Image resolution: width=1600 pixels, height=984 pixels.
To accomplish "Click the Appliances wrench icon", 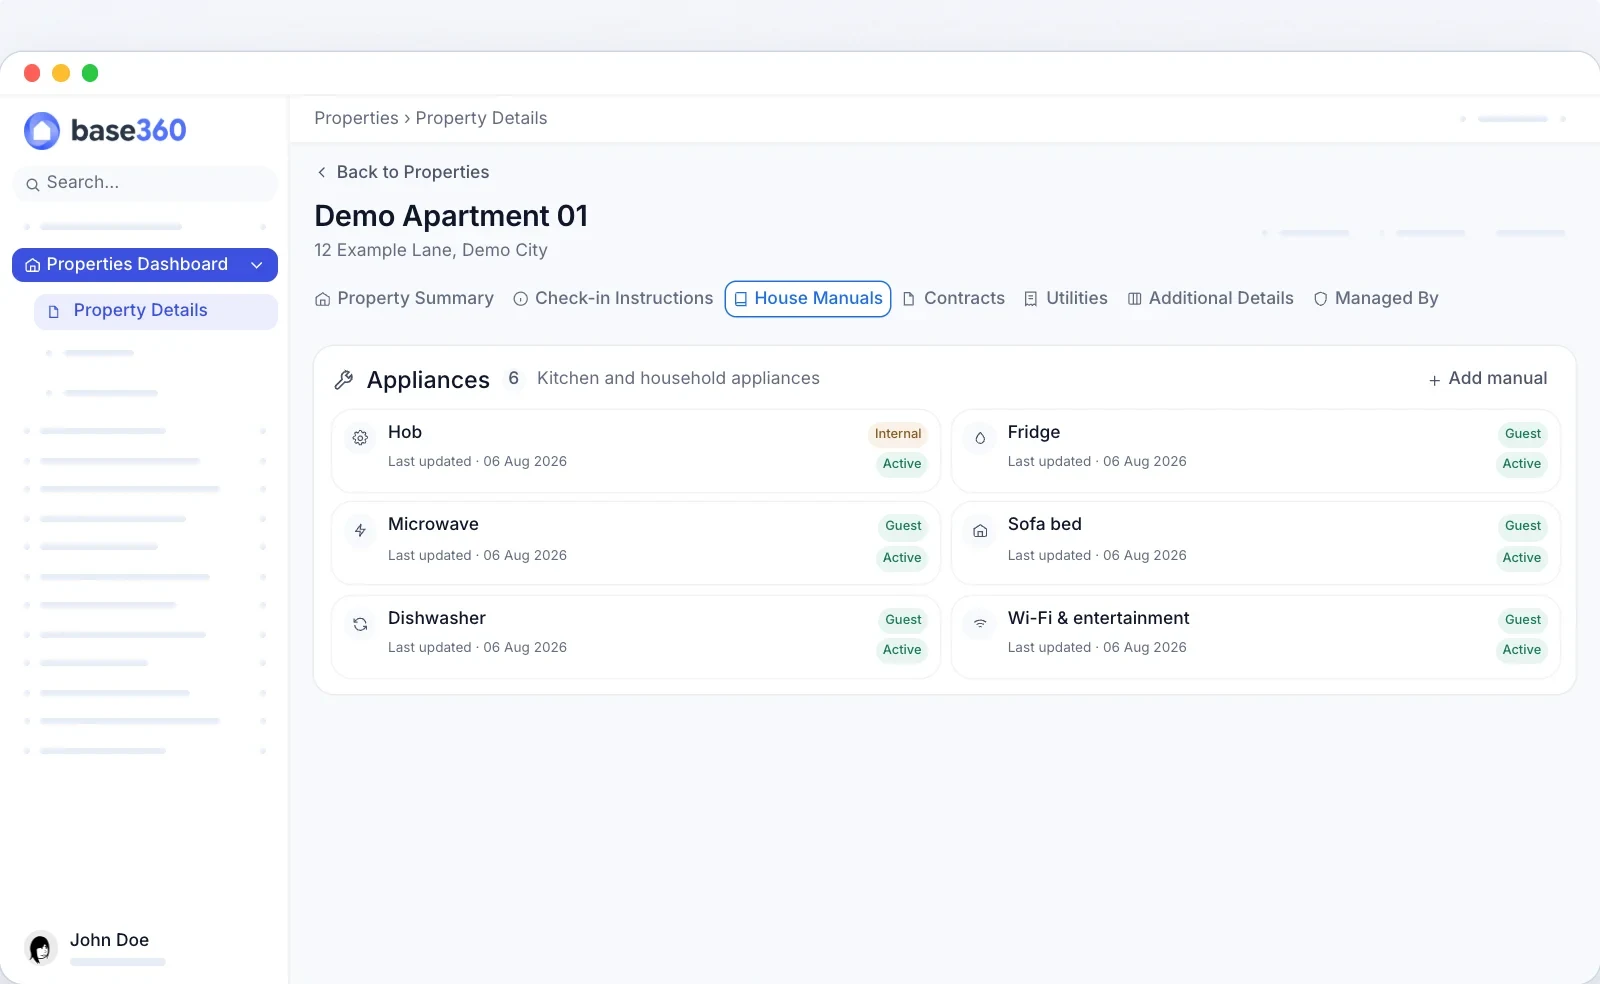I will (x=344, y=380).
